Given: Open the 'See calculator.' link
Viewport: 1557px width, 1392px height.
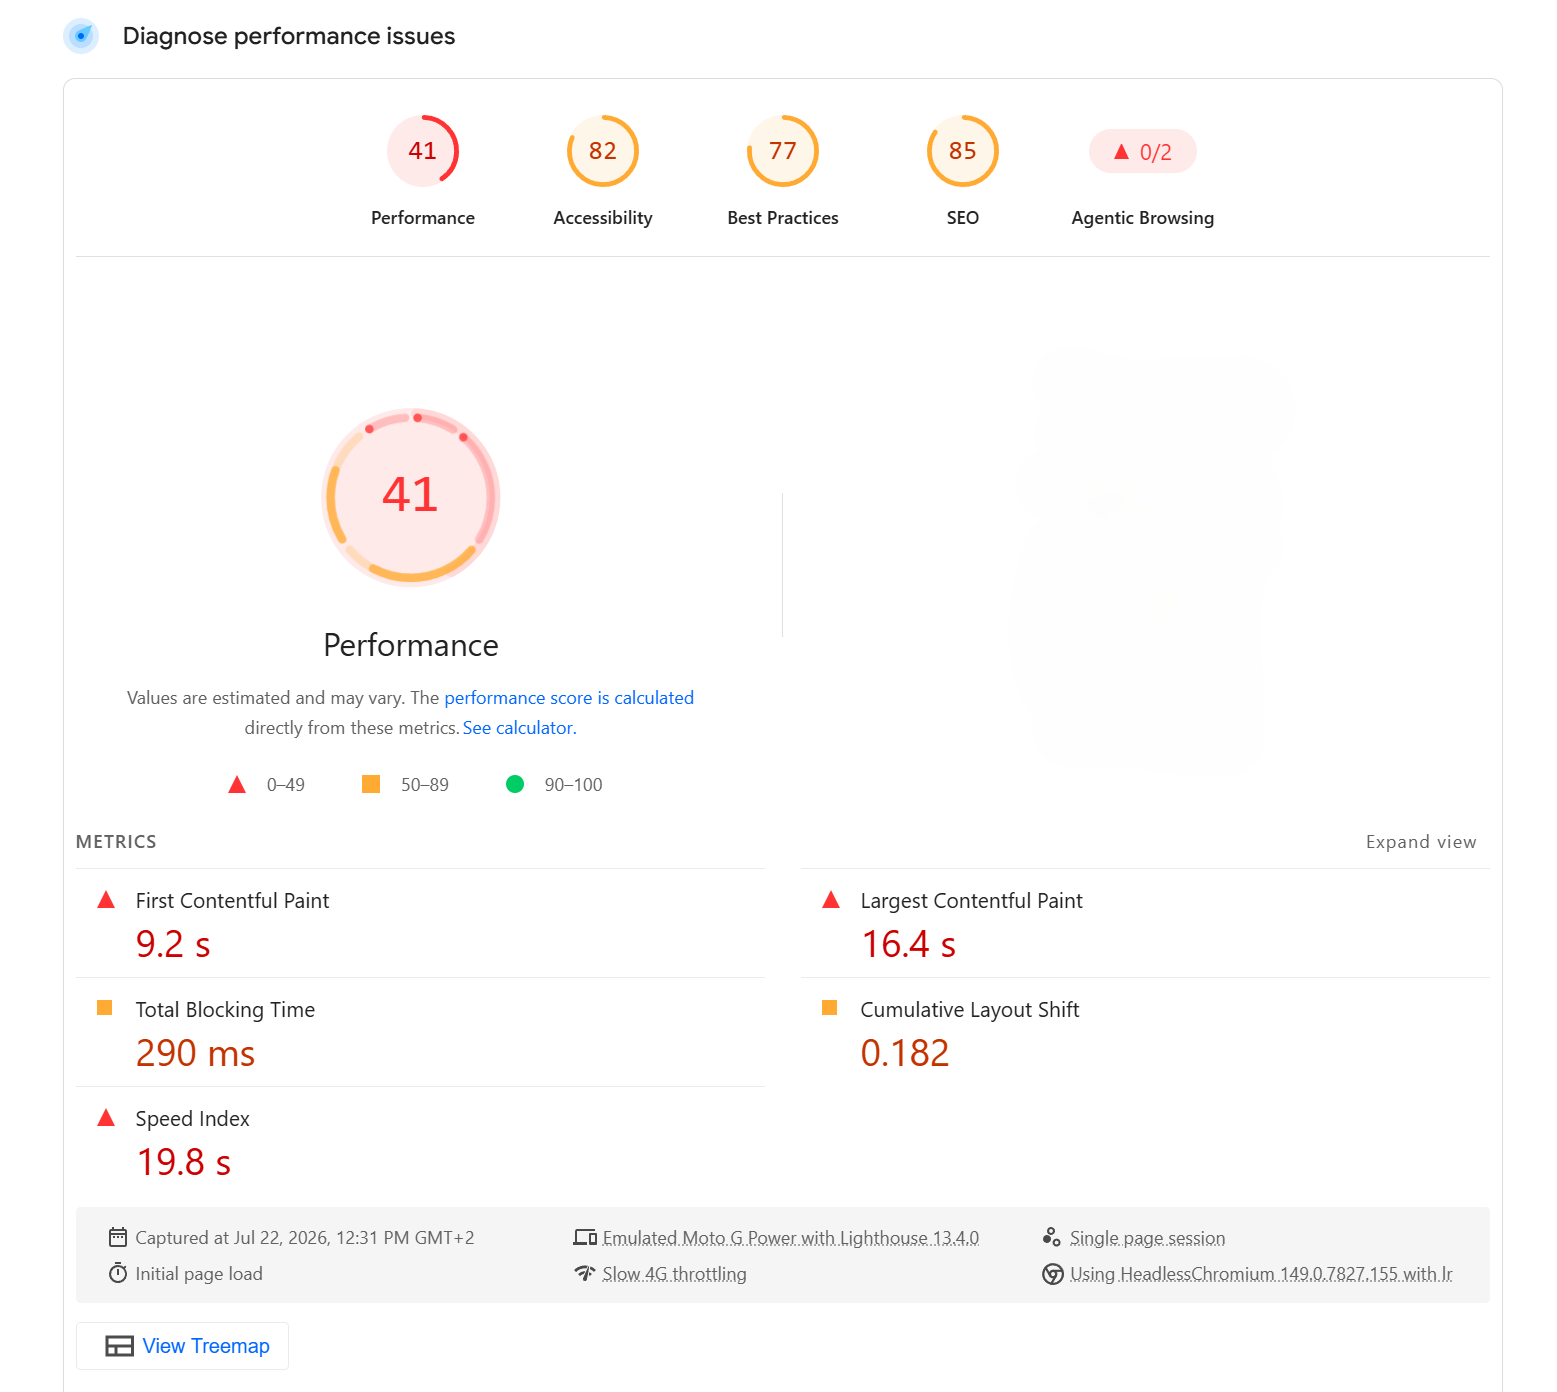Looking at the screenshot, I should point(520,728).
